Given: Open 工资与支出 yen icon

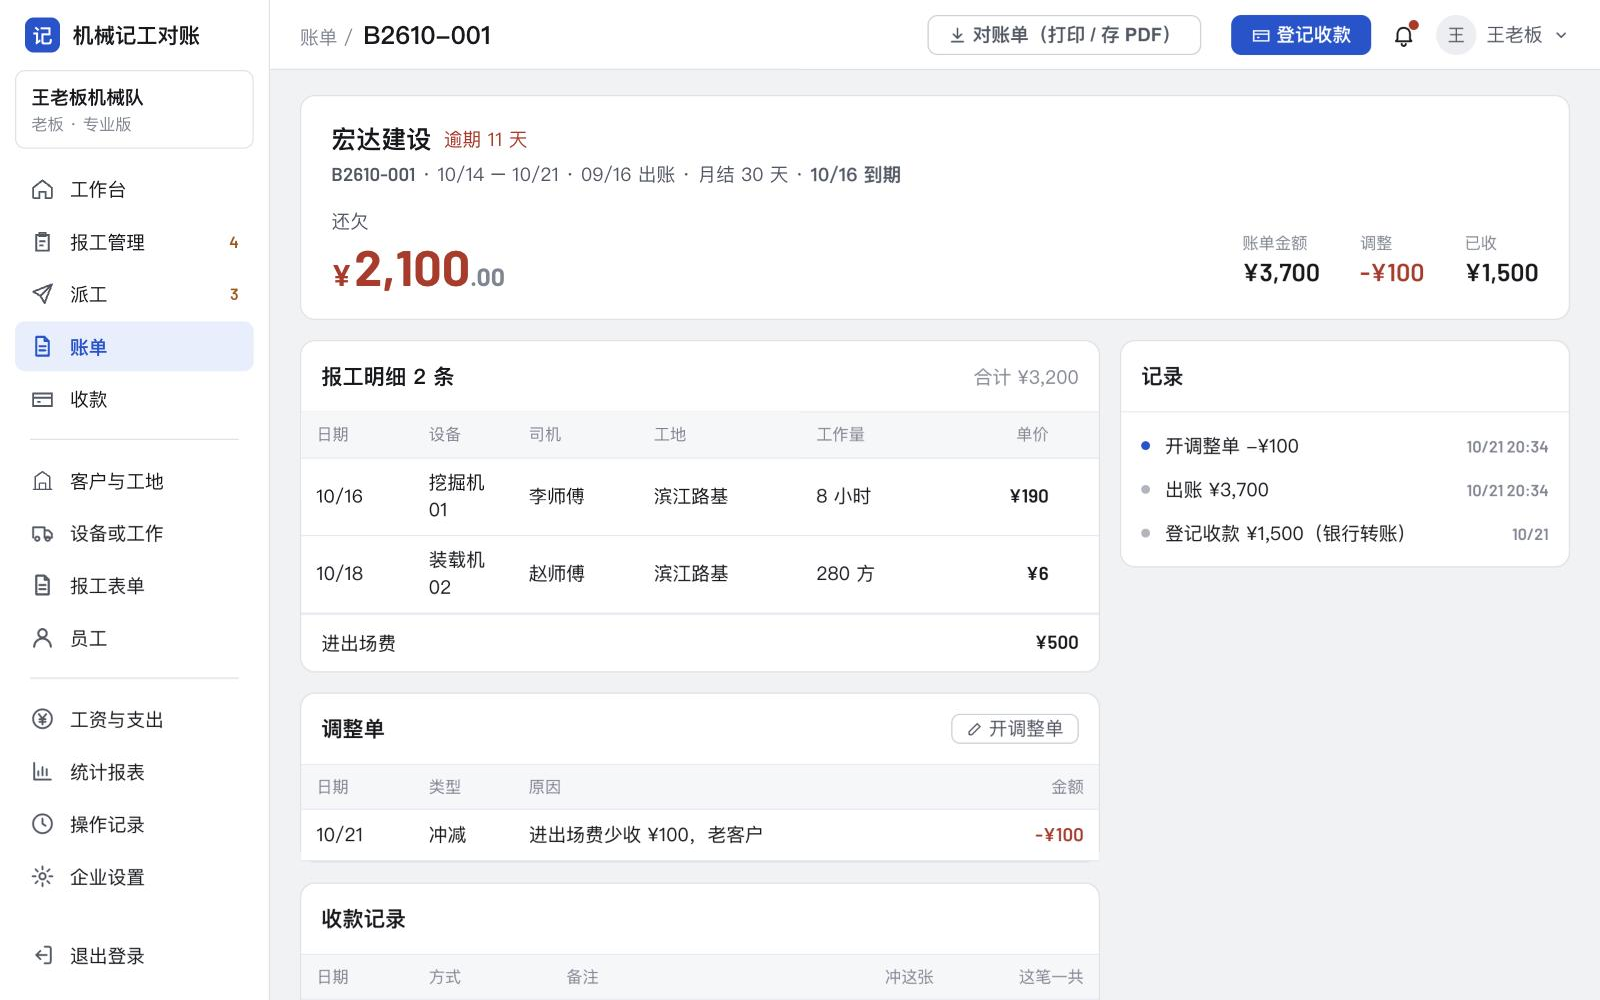Looking at the screenshot, I should point(42,719).
